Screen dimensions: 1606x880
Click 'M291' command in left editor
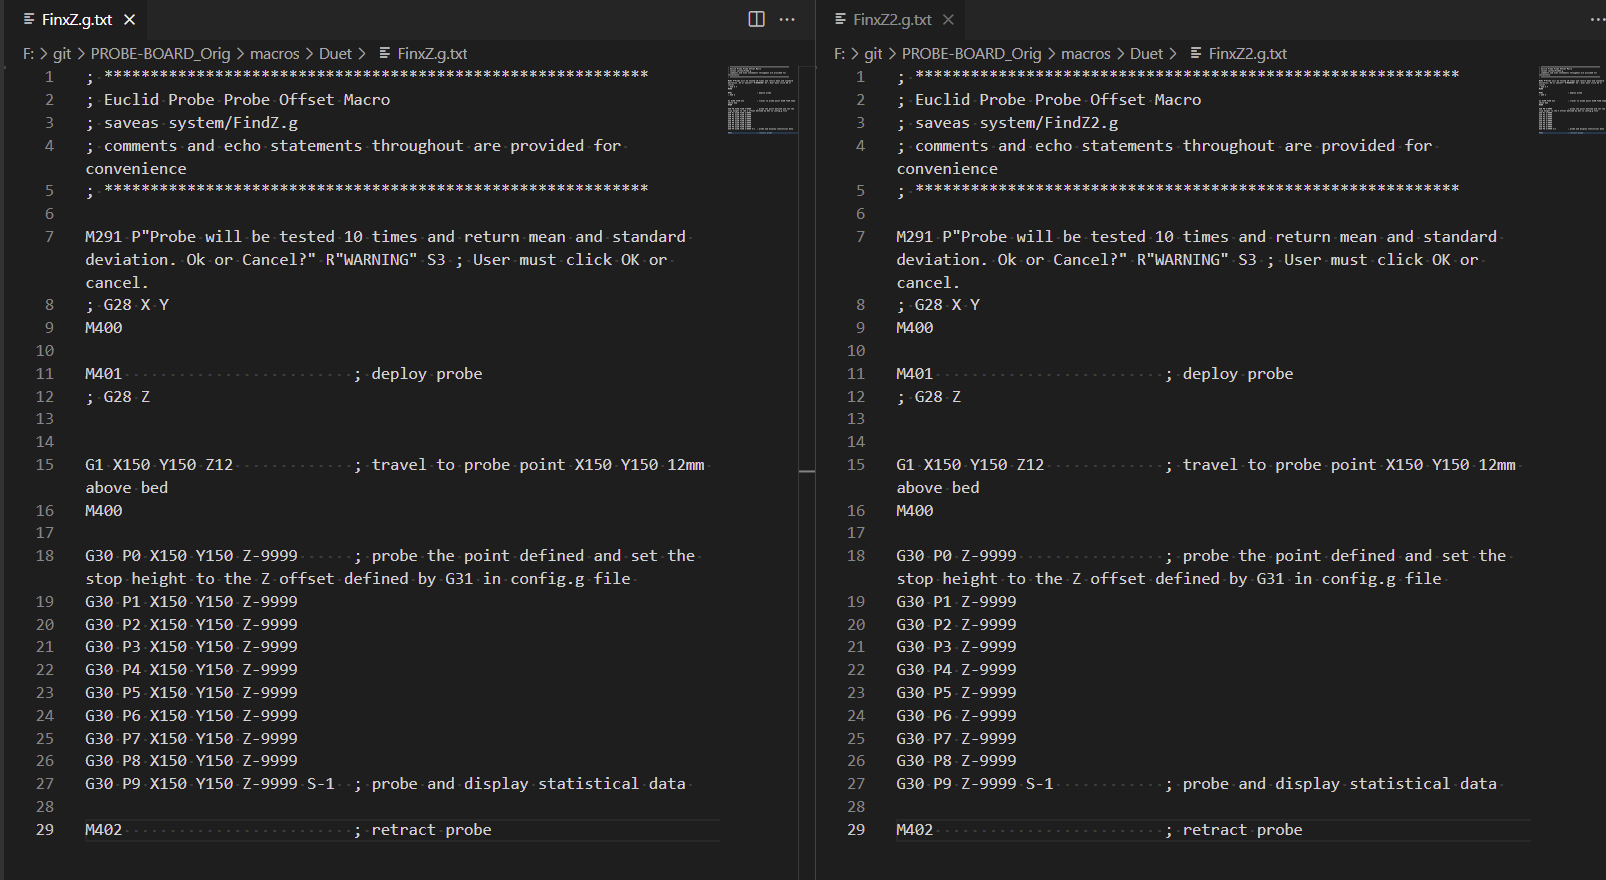coord(103,236)
